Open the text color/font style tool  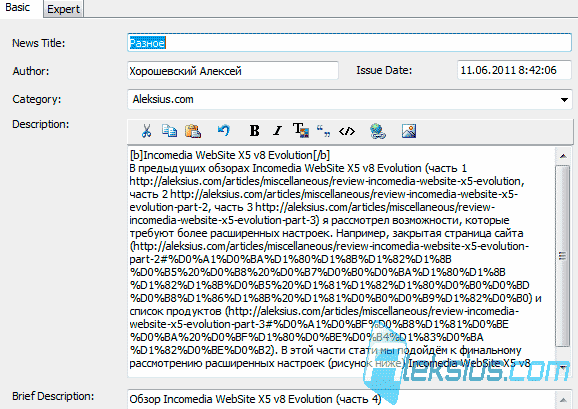[x=301, y=130]
